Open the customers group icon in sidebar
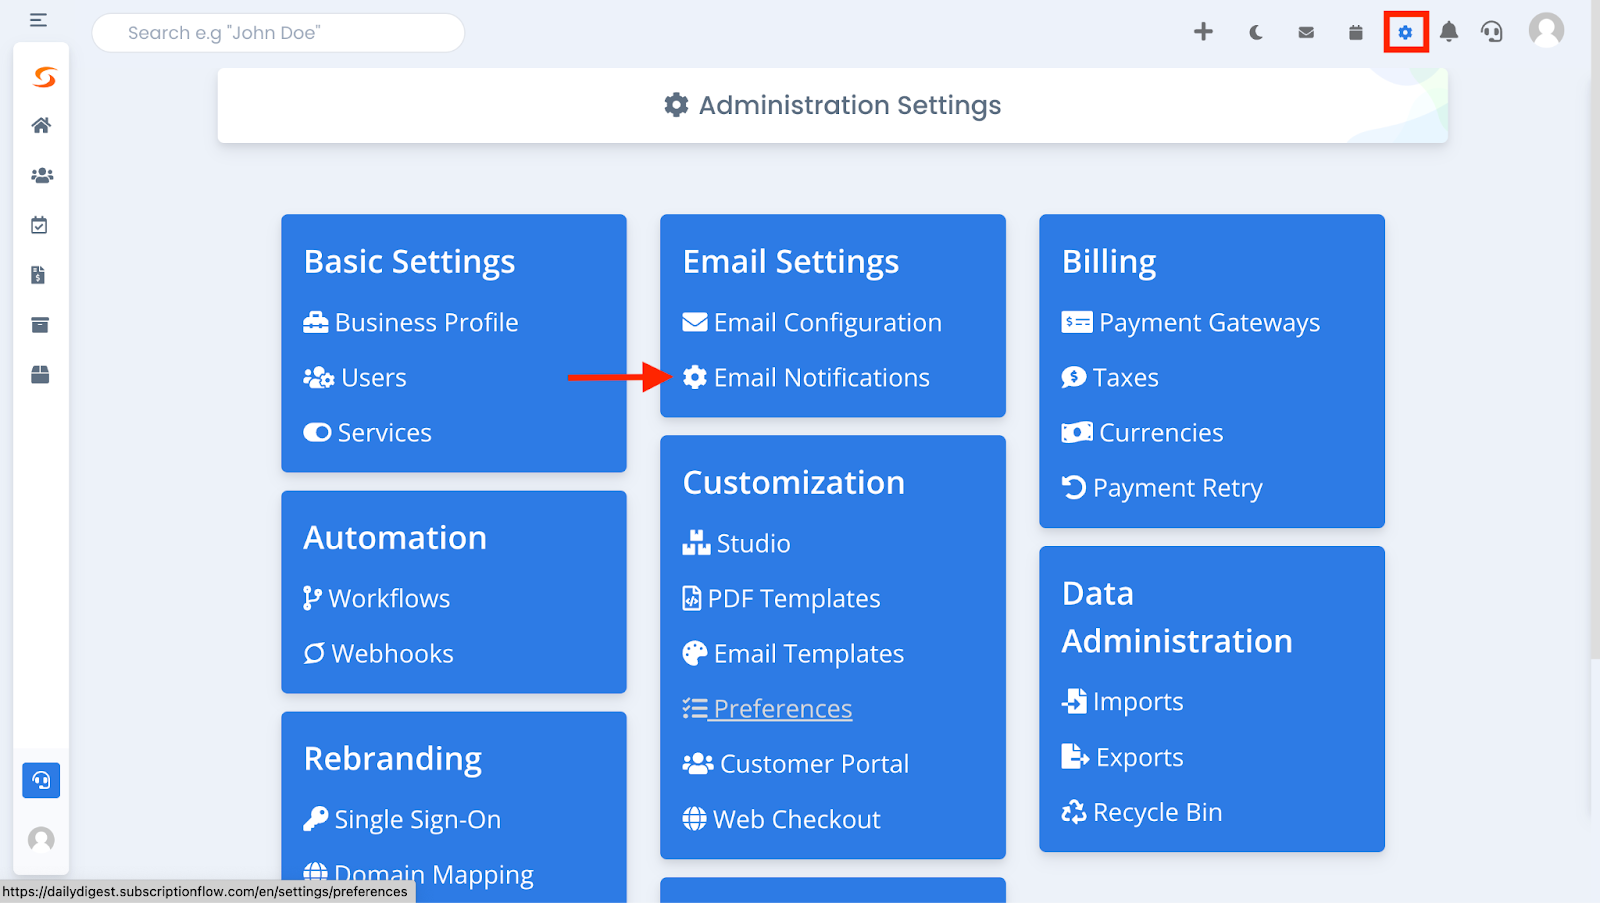 [x=41, y=175]
